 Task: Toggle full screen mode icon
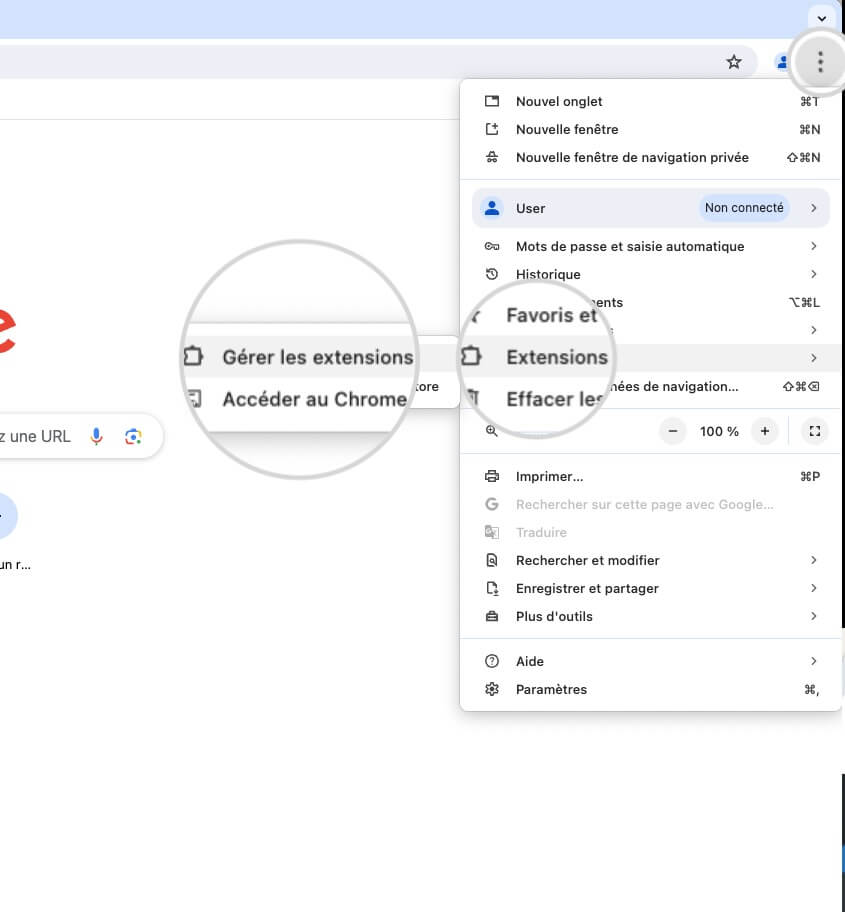coord(815,431)
